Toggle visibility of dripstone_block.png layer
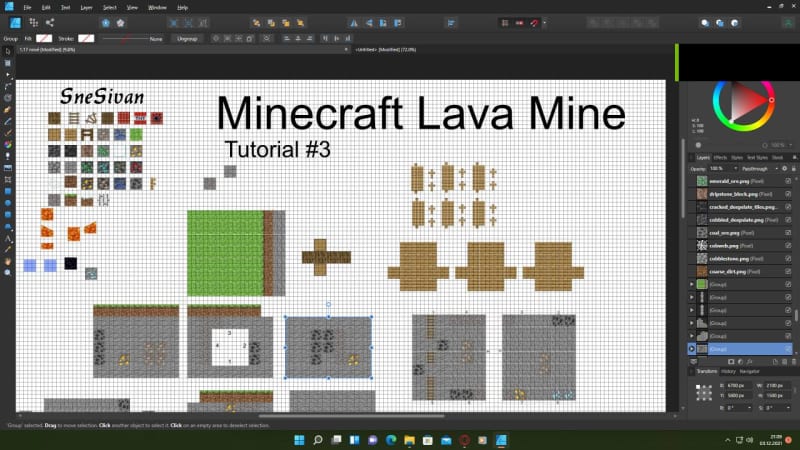Image resolution: width=800 pixels, height=450 pixels. (x=788, y=194)
